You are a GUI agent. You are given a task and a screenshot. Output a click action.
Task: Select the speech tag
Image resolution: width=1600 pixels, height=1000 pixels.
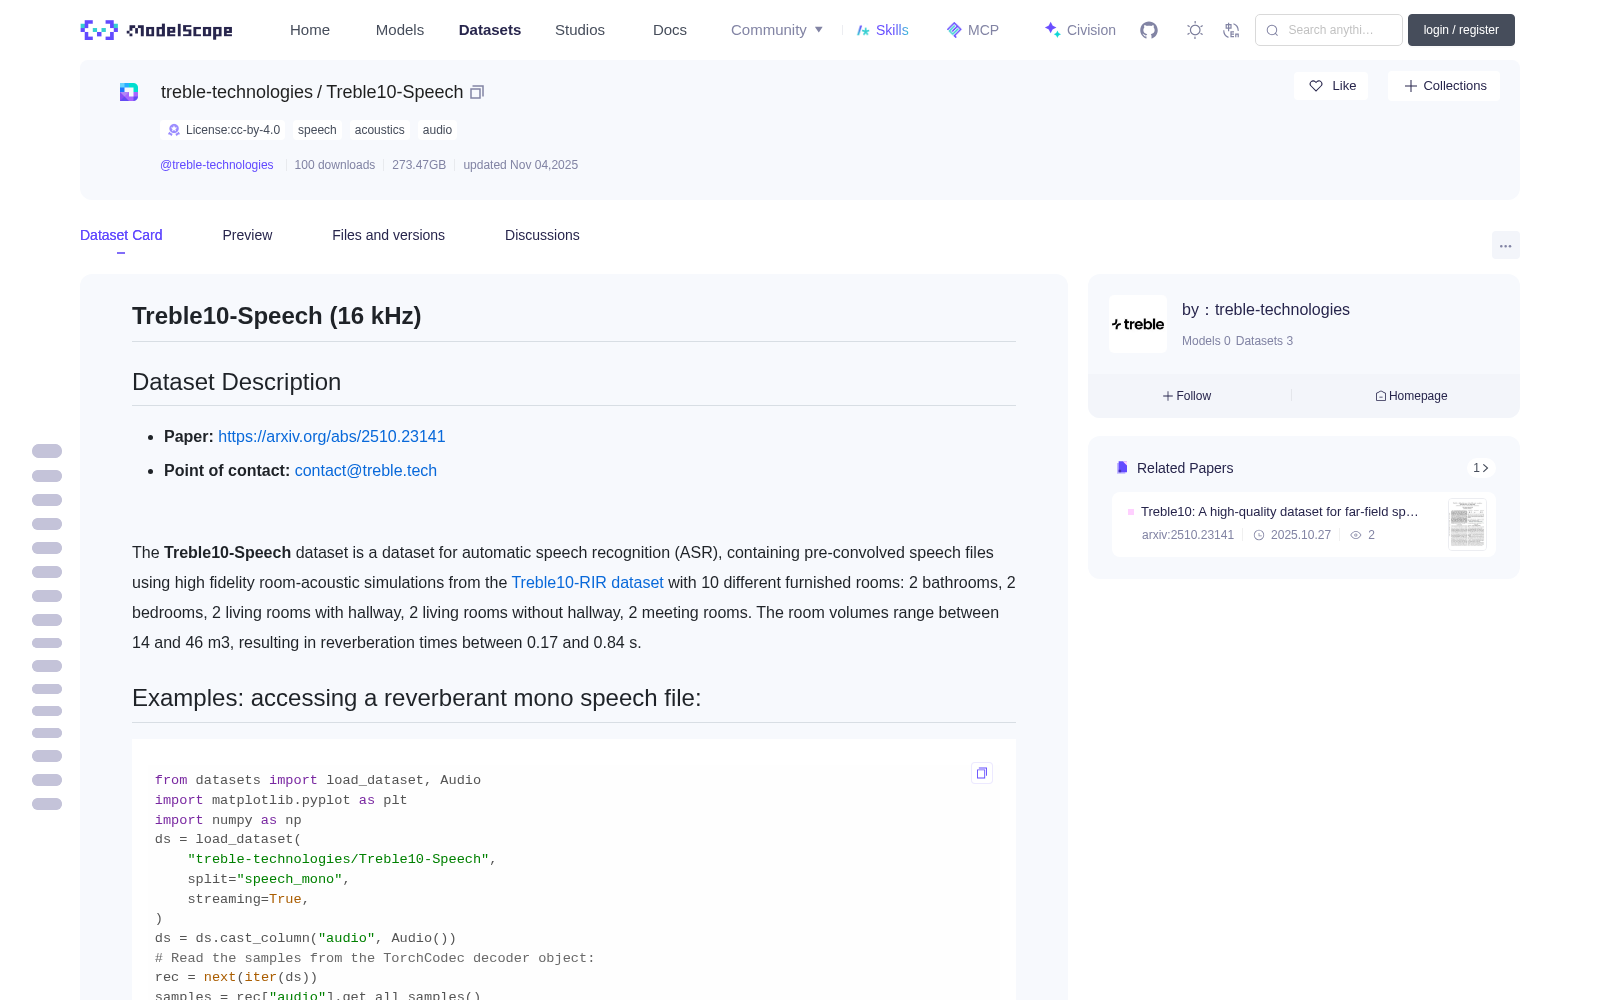(x=317, y=130)
